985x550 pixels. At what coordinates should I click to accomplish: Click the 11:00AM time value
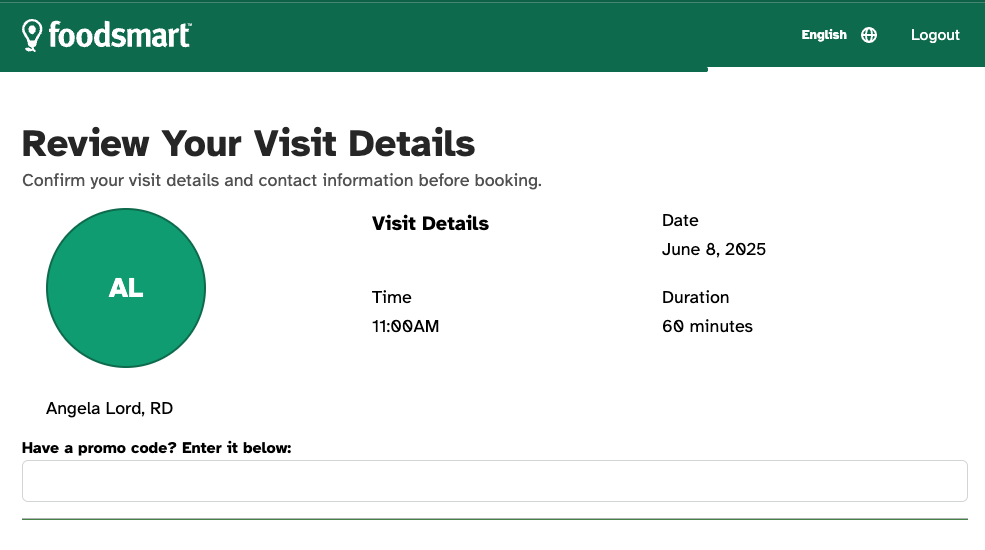405,327
